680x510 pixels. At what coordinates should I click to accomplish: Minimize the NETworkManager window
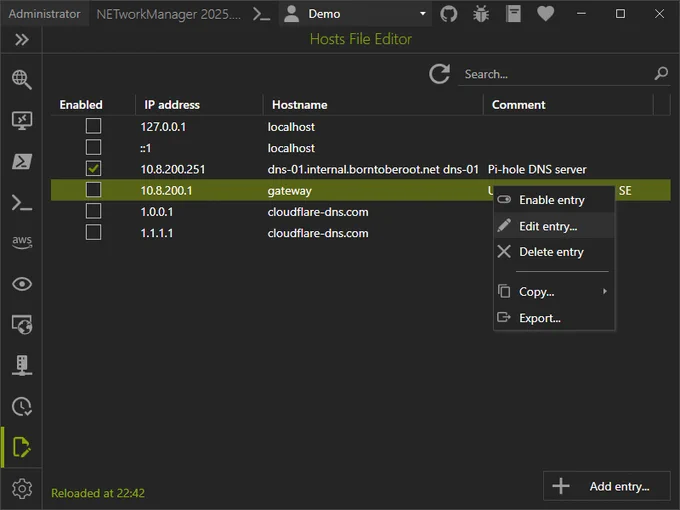click(581, 14)
